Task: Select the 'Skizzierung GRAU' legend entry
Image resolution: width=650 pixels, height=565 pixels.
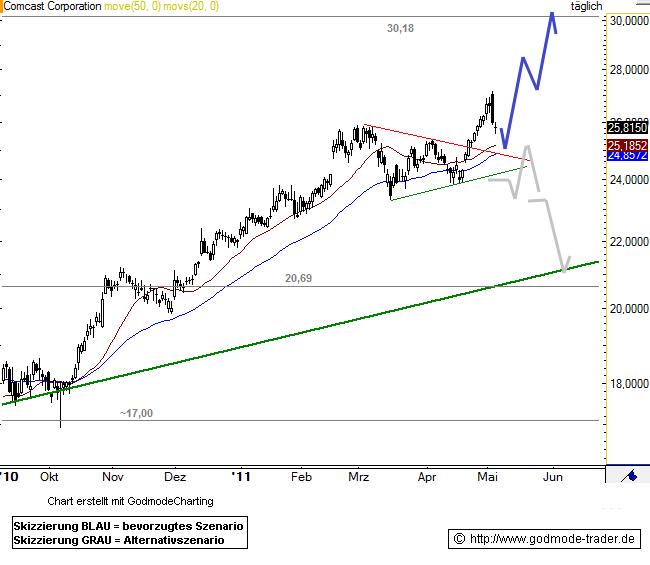Action: pos(119,540)
